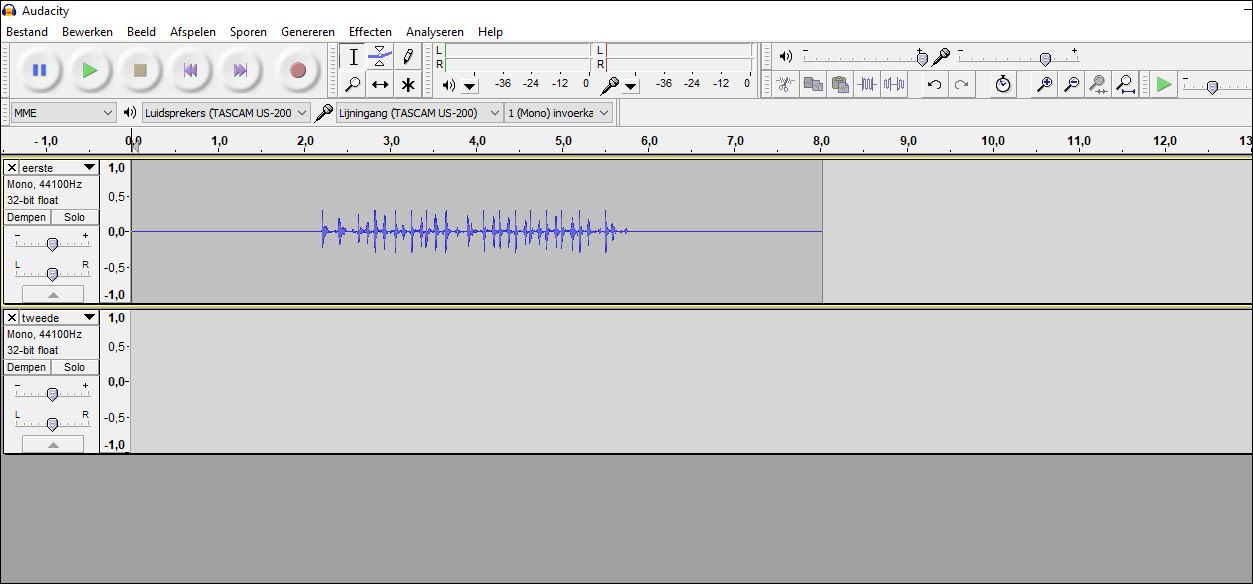Click the Play-at-speed green arrow
Image resolution: width=1253 pixels, height=584 pixels.
[x=1163, y=84]
